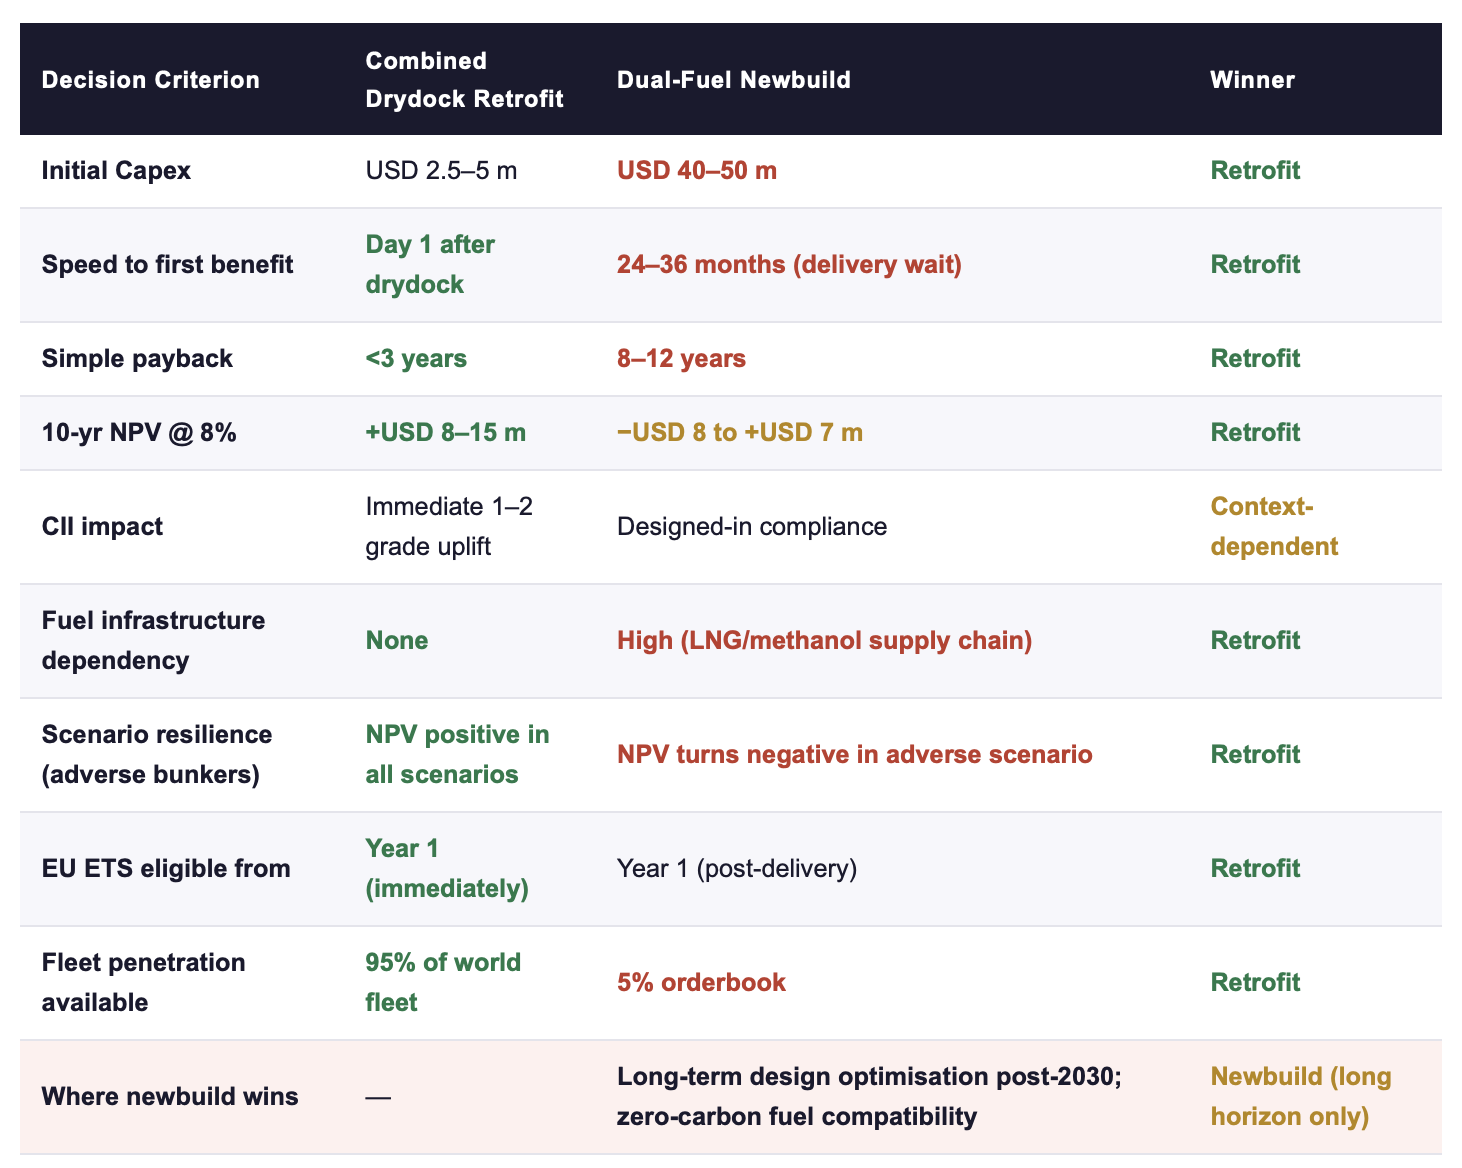Image resolution: width=1462 pixels, height=1168 pixels.
Task: Click the 'Dual-Fuel Newbuild' column header
Action: point(733,80)
